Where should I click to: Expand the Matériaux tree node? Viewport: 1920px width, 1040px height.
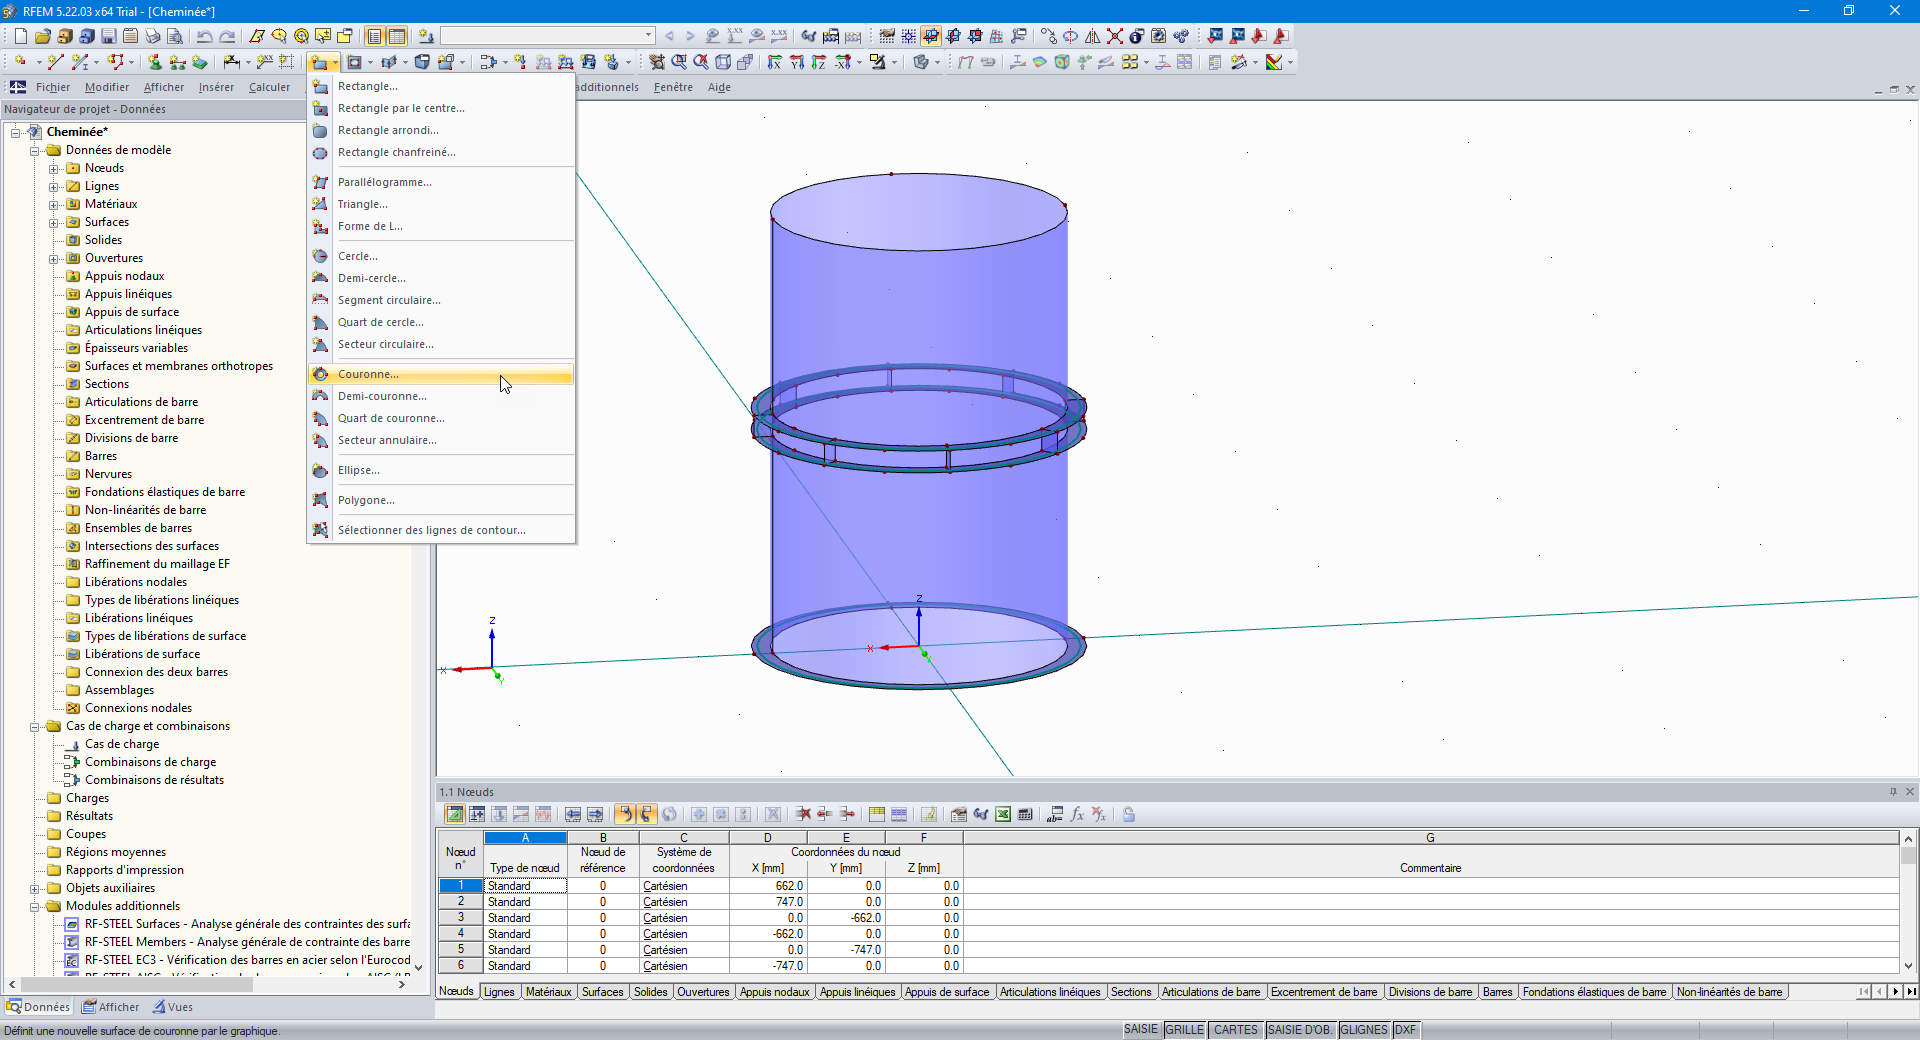coord(54,204)
